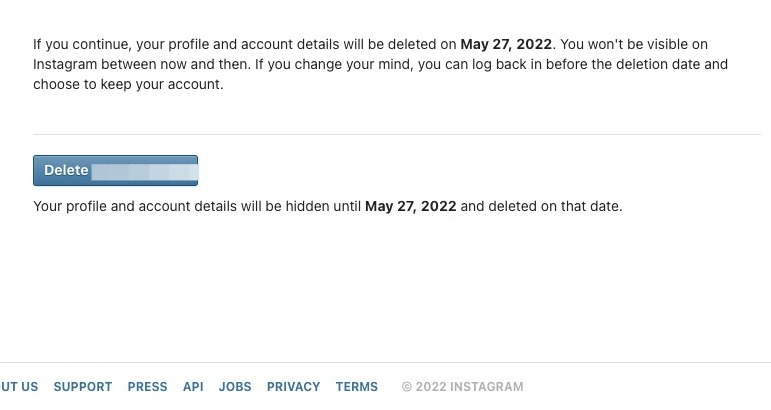Click the © 2022 Instagram copyright text
Viewport: 771px width, 410px height.
462,387
